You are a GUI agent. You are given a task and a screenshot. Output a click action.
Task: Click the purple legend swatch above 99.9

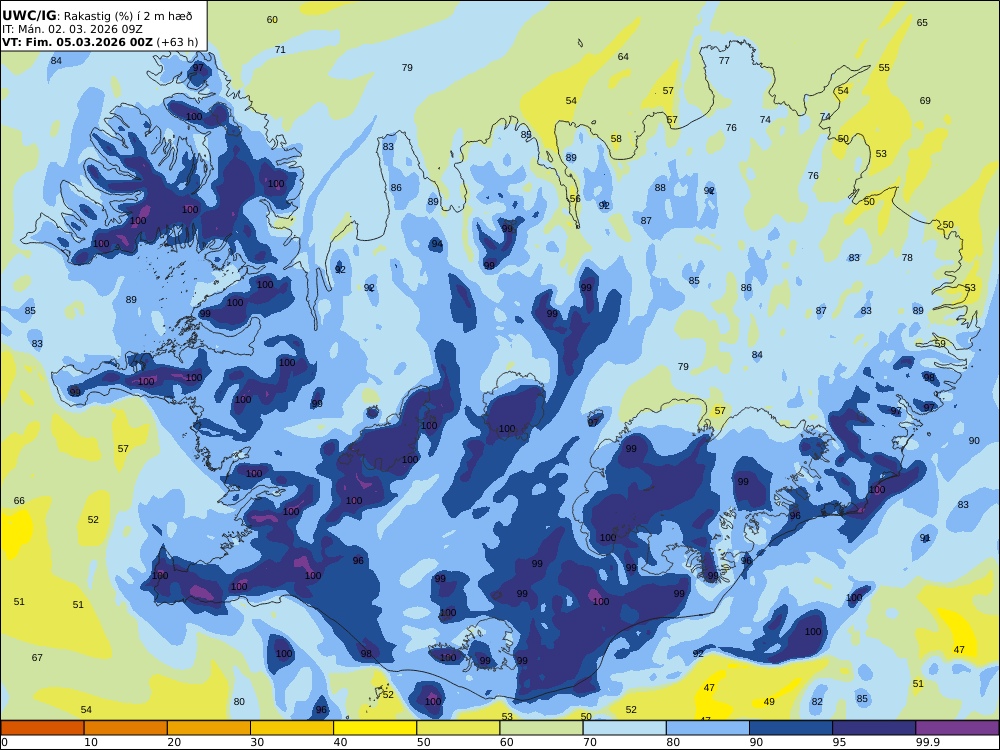957,728
